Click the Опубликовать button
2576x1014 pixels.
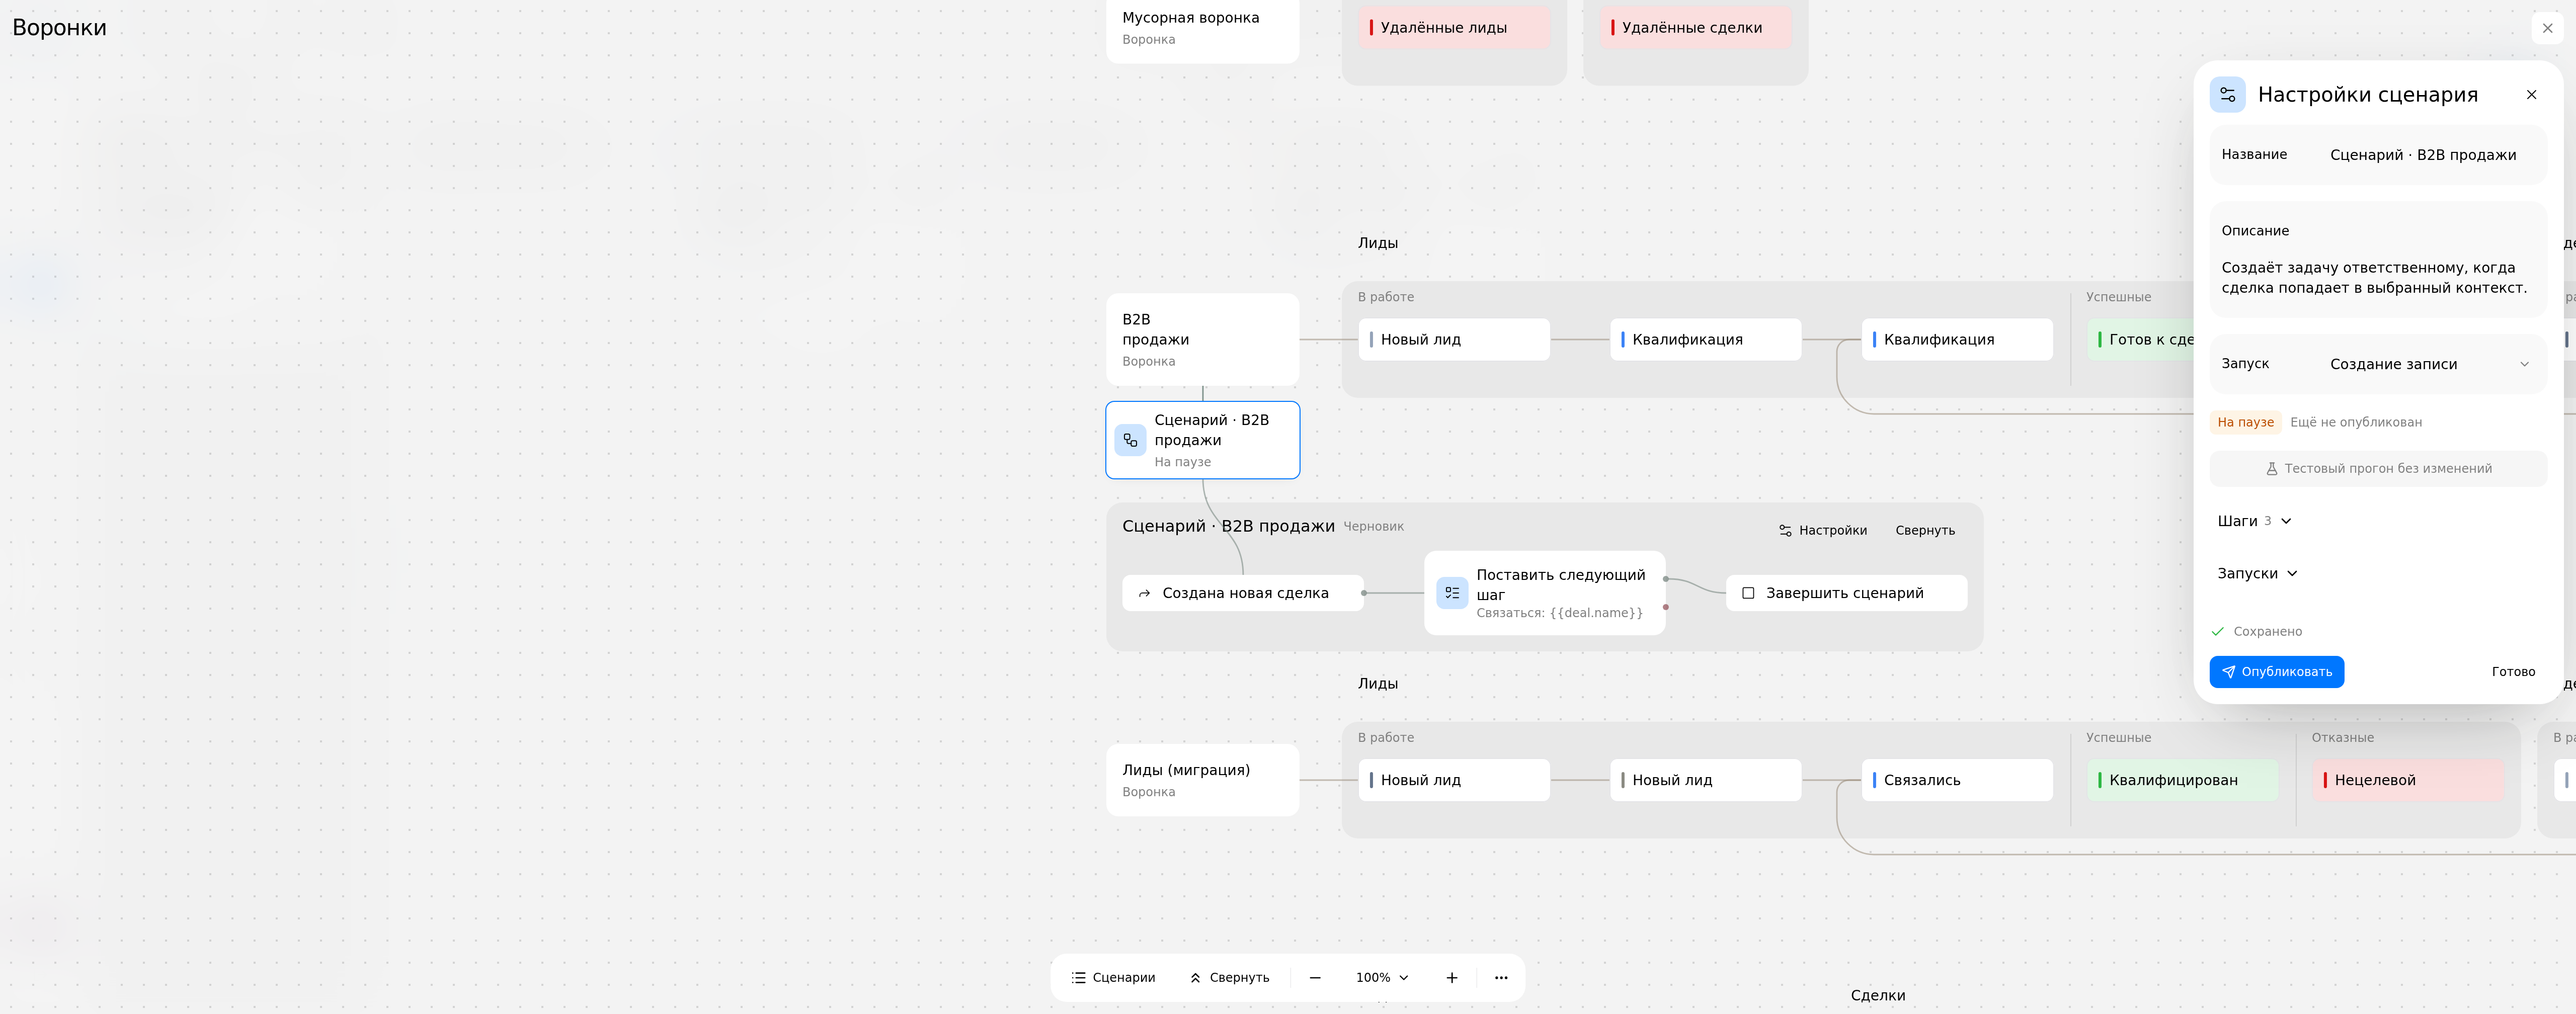pyautogui.click(x=2276, y=672)
